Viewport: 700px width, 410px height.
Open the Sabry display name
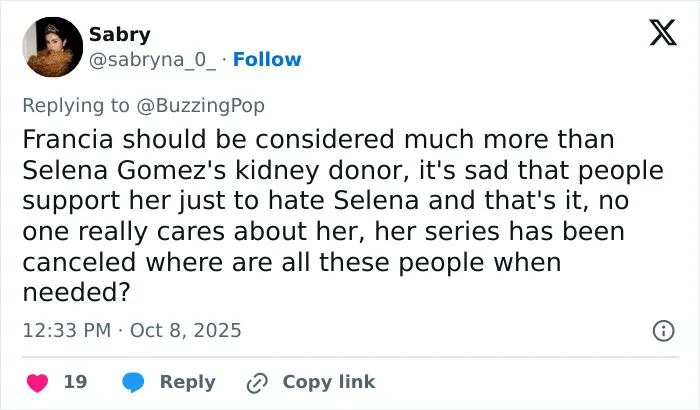(120, 34)
